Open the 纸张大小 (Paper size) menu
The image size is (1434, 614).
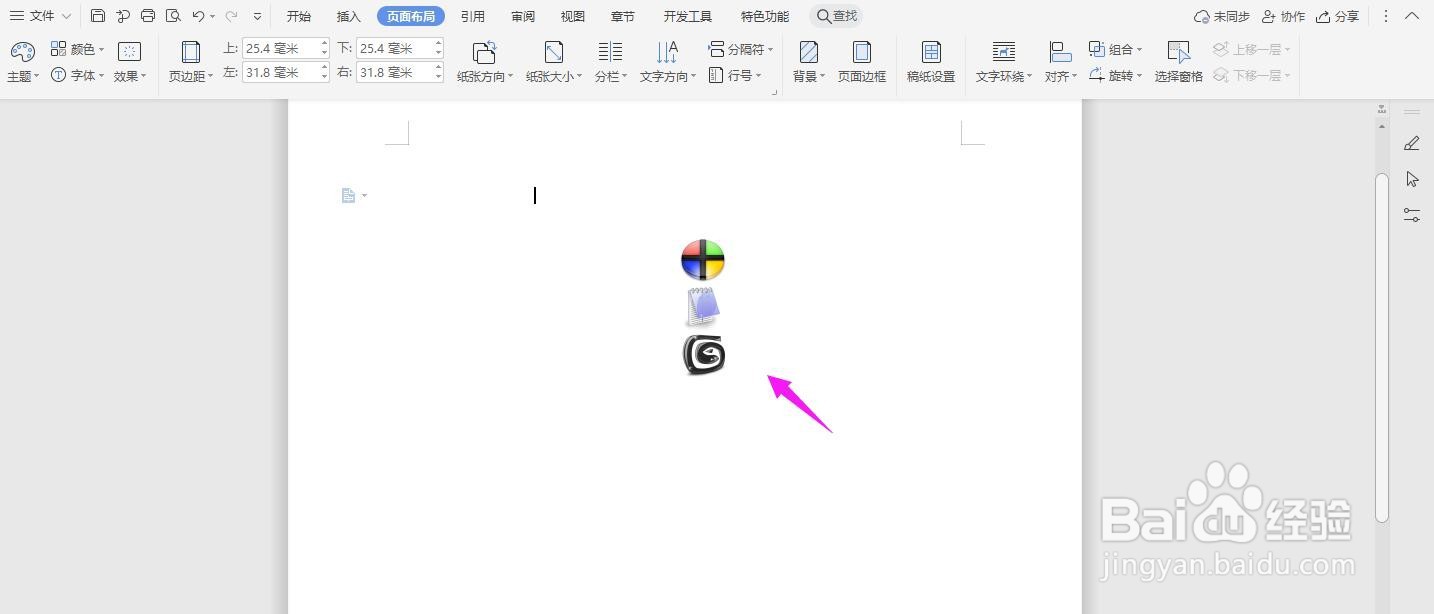pyautogui.click(x=554, y=62)
